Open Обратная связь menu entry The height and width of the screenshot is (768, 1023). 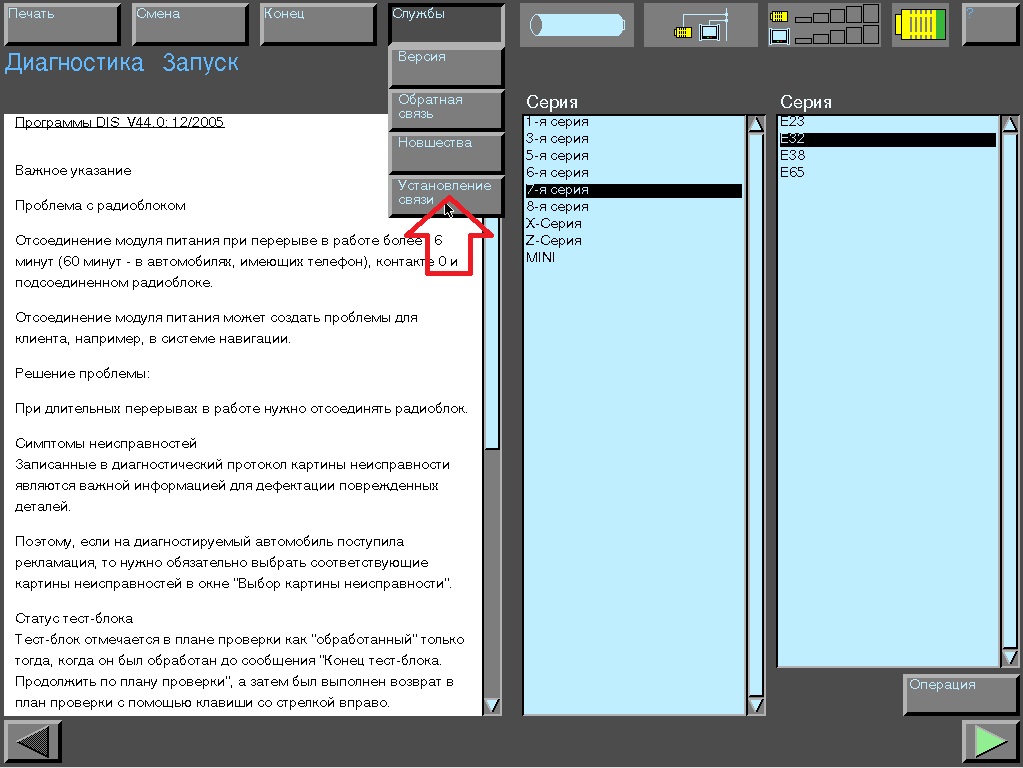[x=446, y=109]
